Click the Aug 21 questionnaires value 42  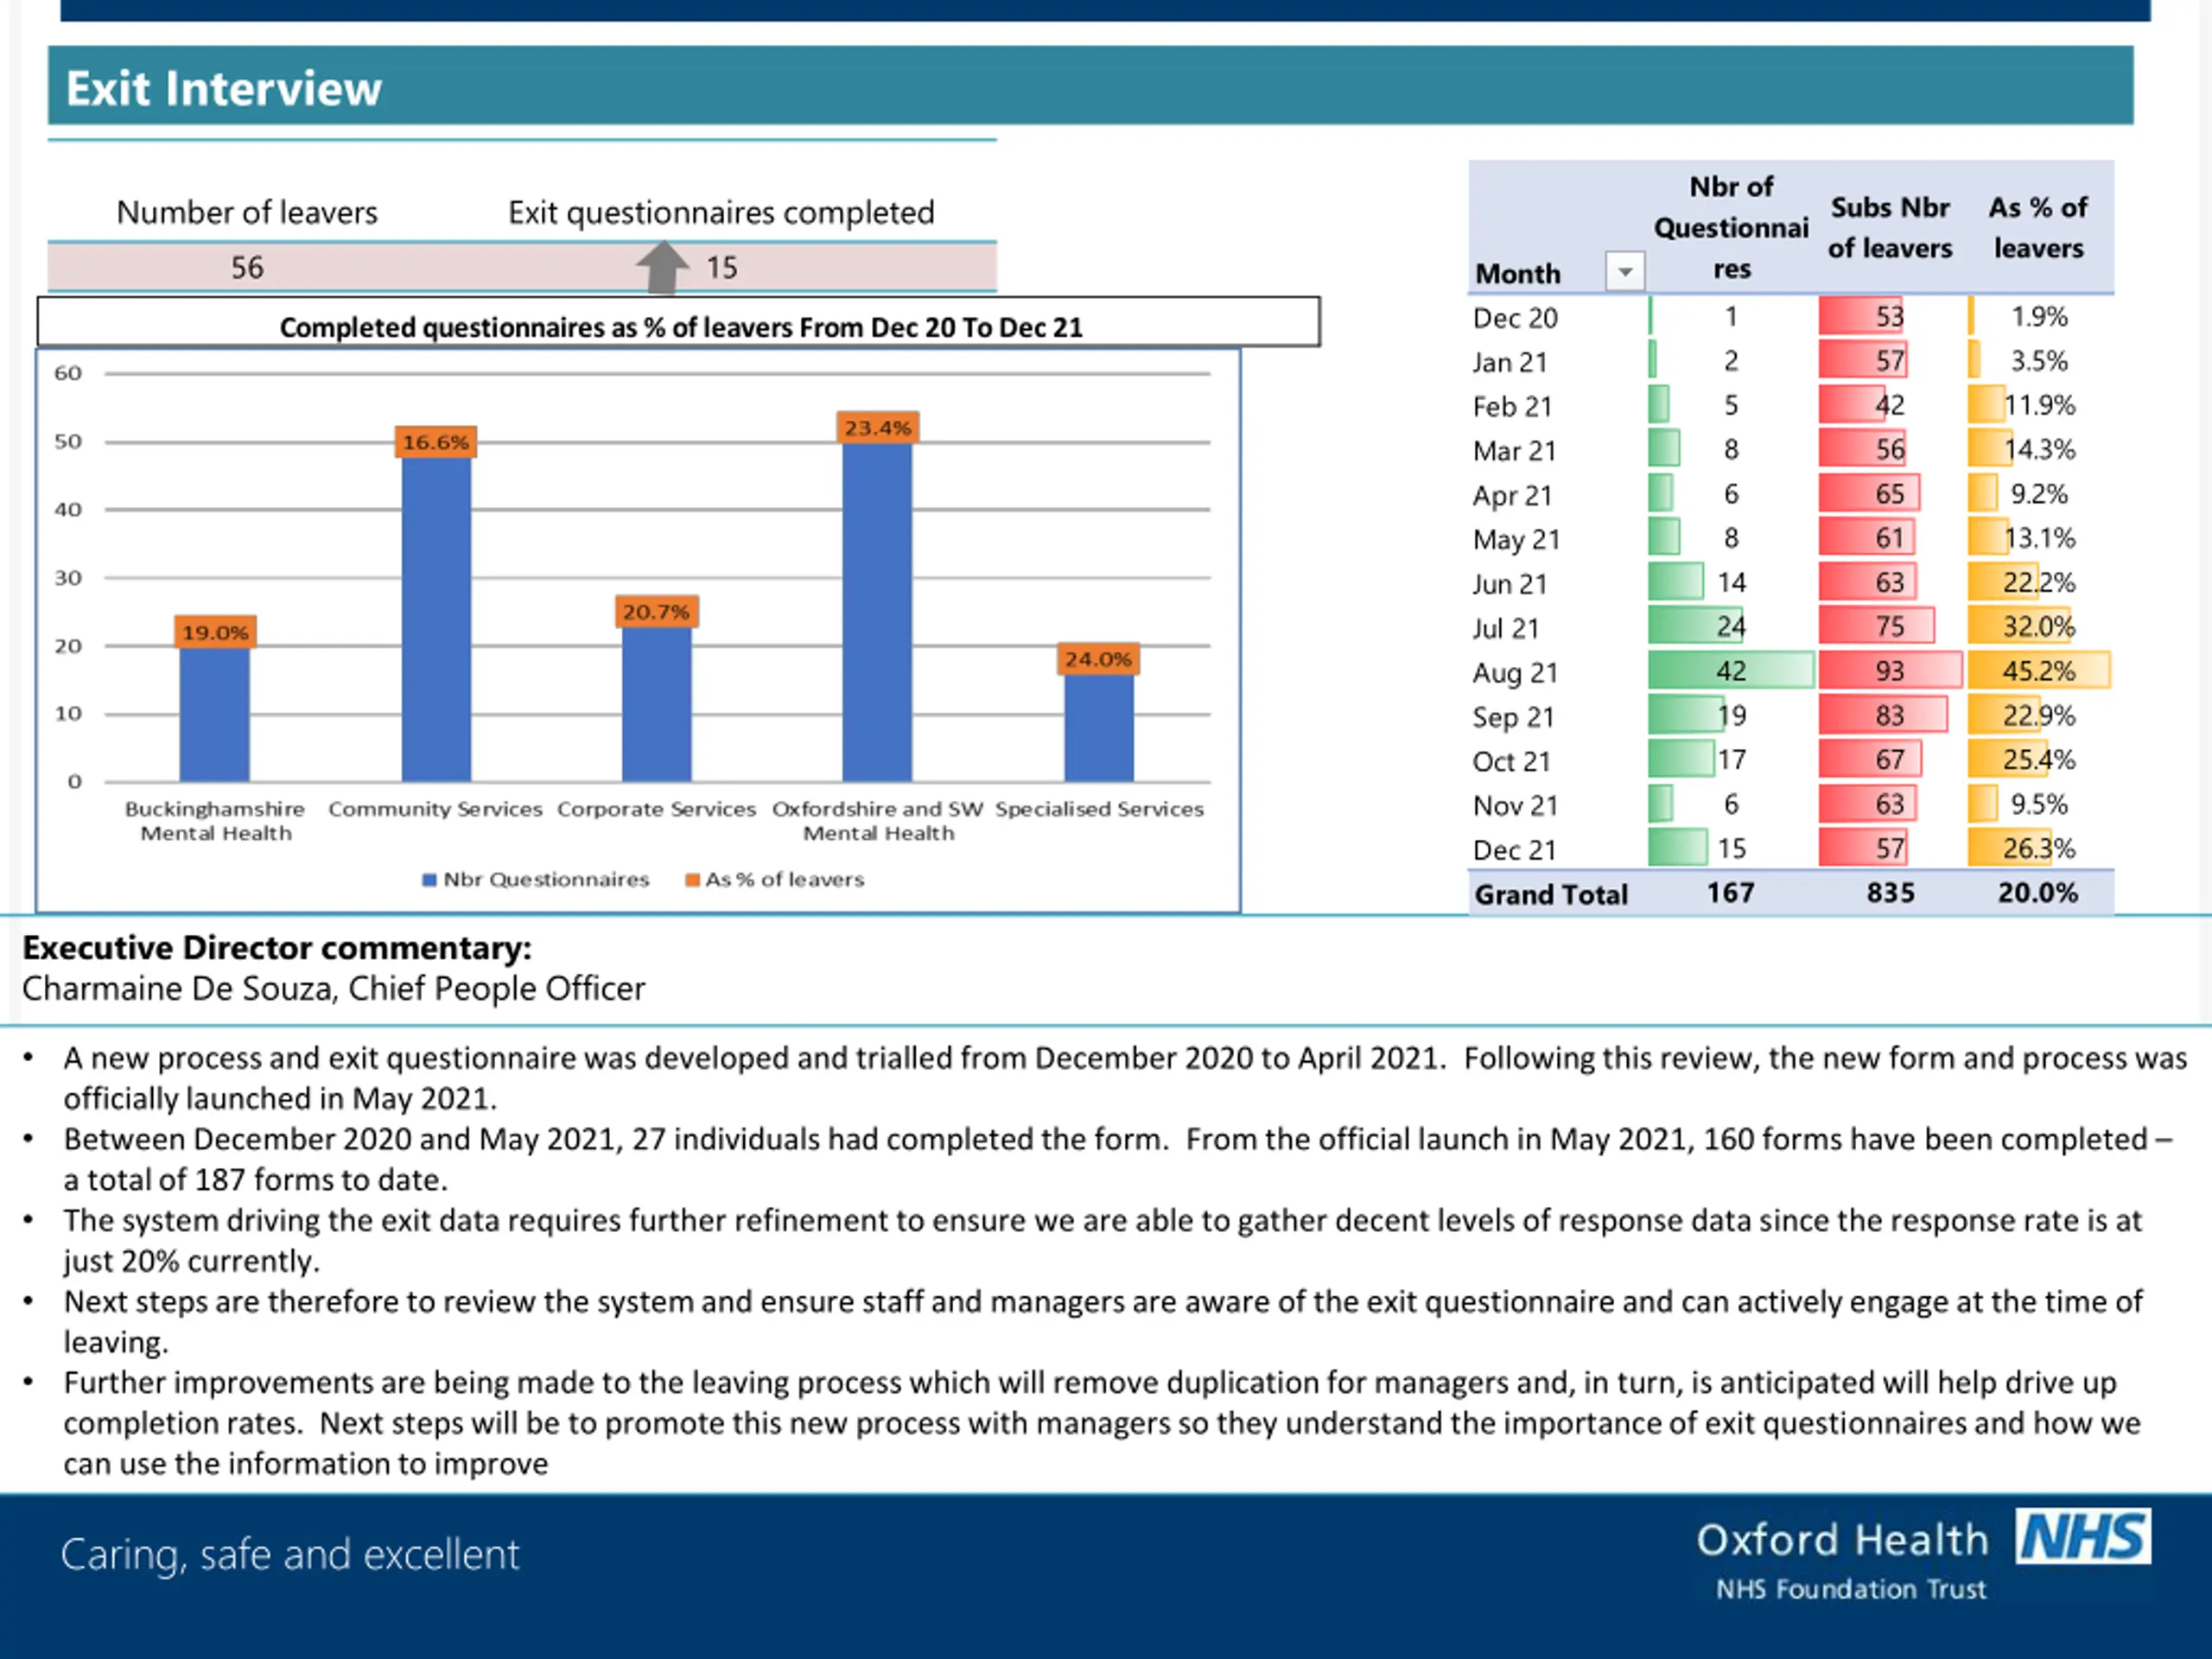1731,670
